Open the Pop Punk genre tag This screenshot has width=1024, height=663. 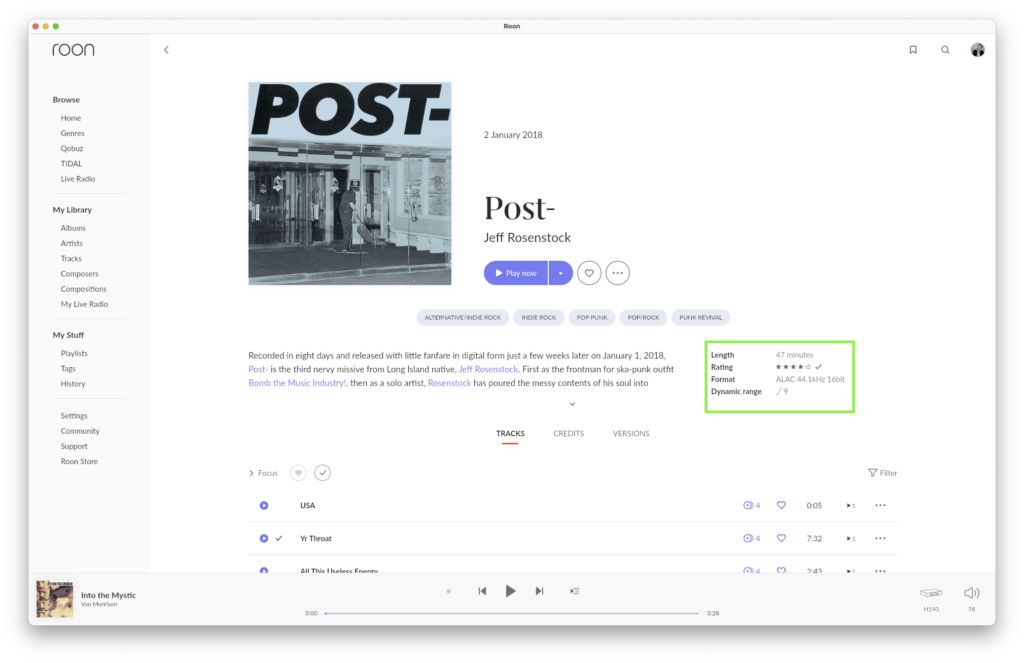[x=592, y=317]
